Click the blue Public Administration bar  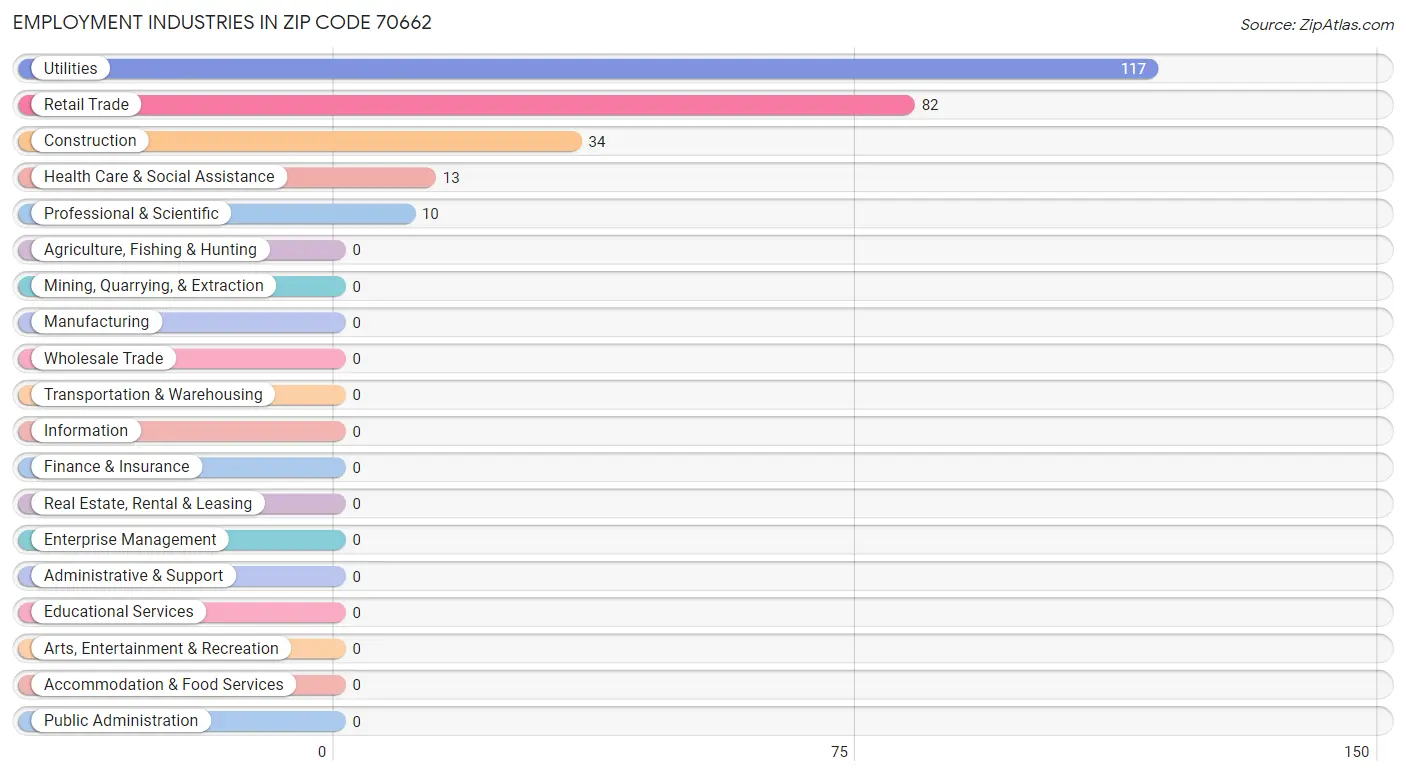[x=181, y=720]
